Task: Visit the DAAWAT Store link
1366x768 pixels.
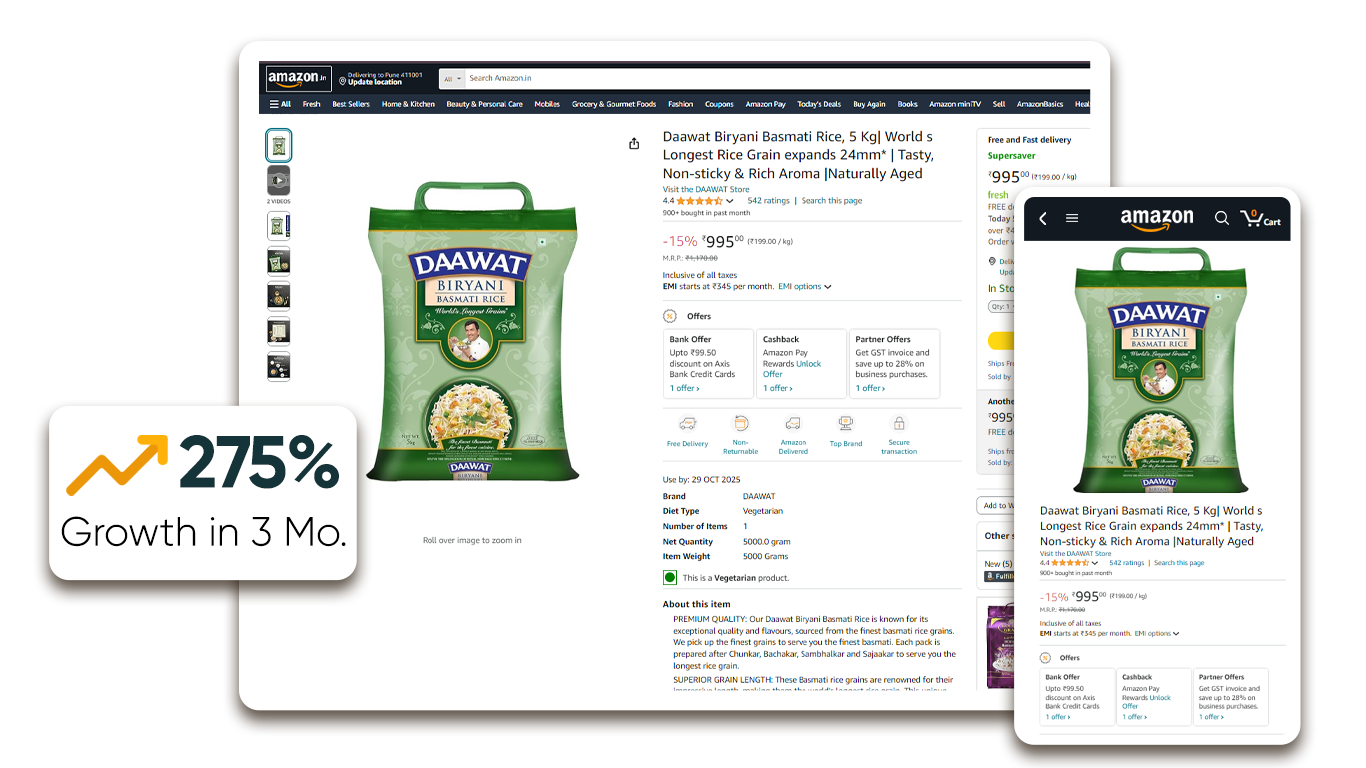Action: [706, 189]
